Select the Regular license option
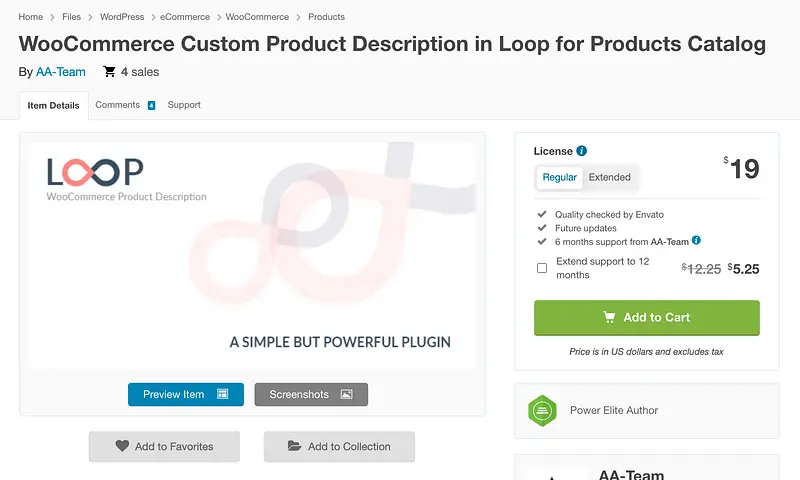The image size is (800, 480). (x=559, y=177)
